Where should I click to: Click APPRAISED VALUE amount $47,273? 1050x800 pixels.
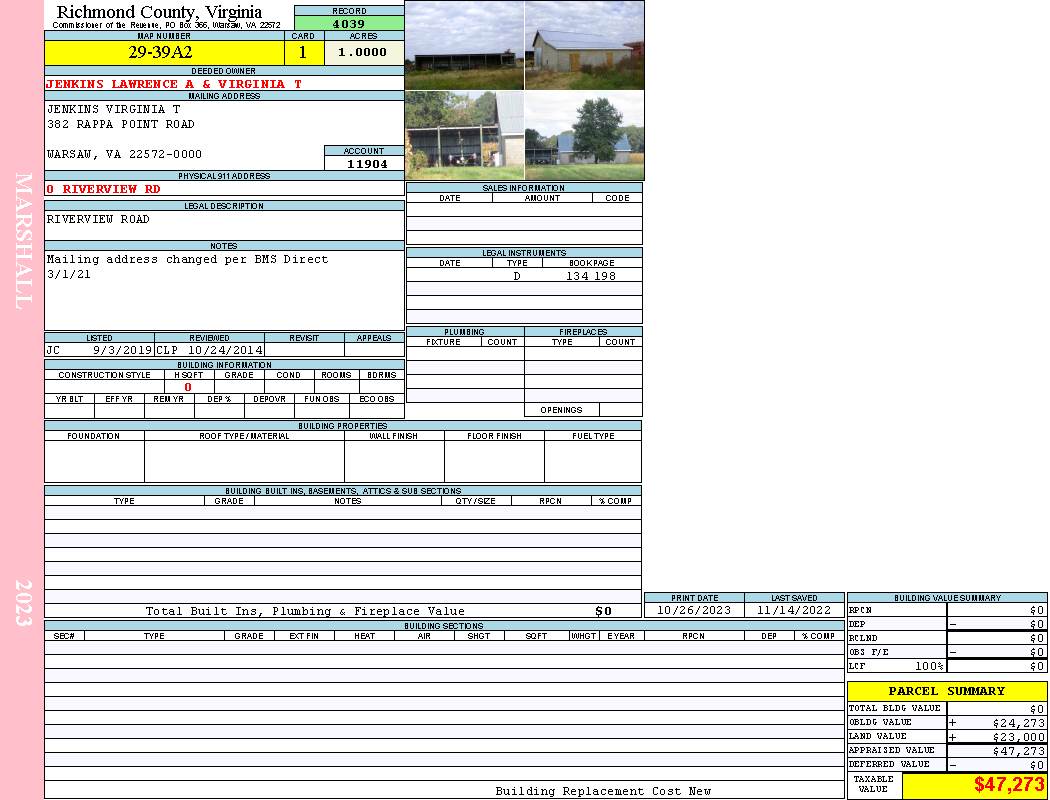pyautogui.click(x=1019, y=751)
